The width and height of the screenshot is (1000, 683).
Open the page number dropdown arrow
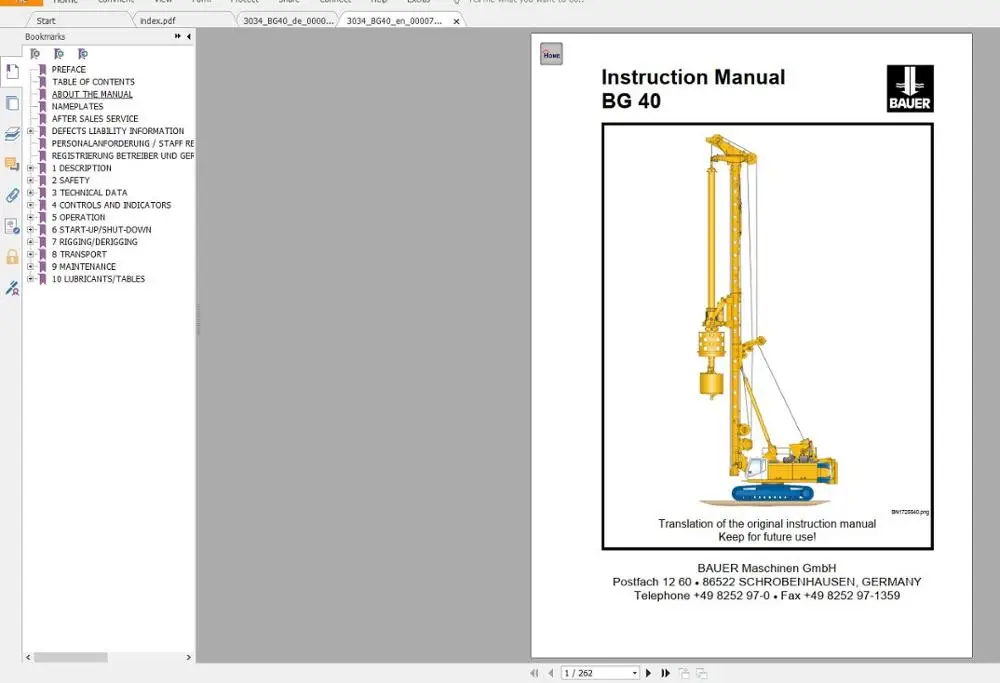(635, 673)
